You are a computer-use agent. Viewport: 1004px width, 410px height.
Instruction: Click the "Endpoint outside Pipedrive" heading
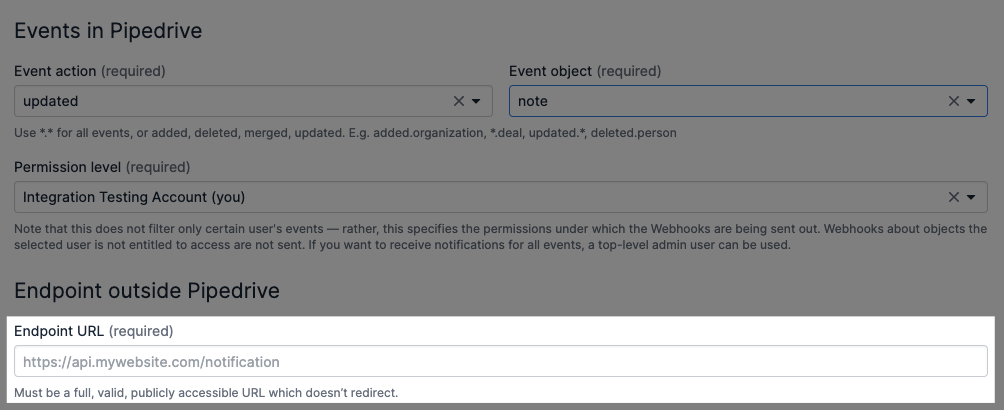tap(147, 291)
